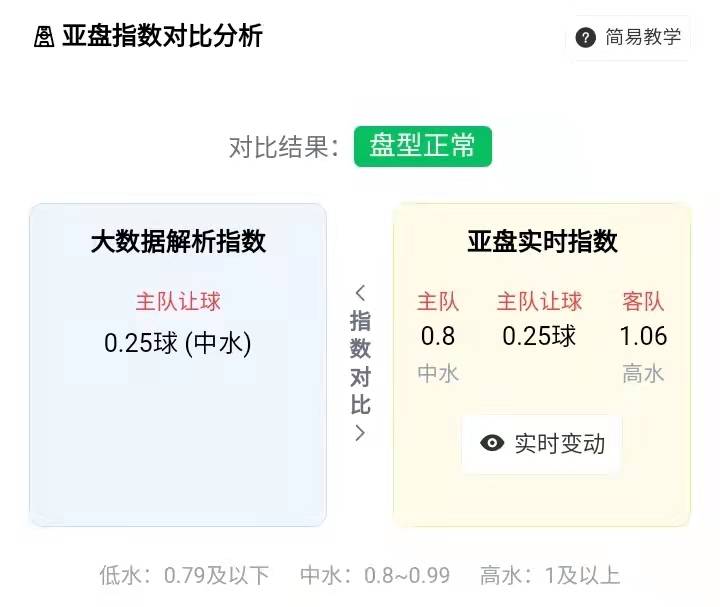Select the 大数据解析指数 card title
This screenshot has width=720, height=607.
178,242
